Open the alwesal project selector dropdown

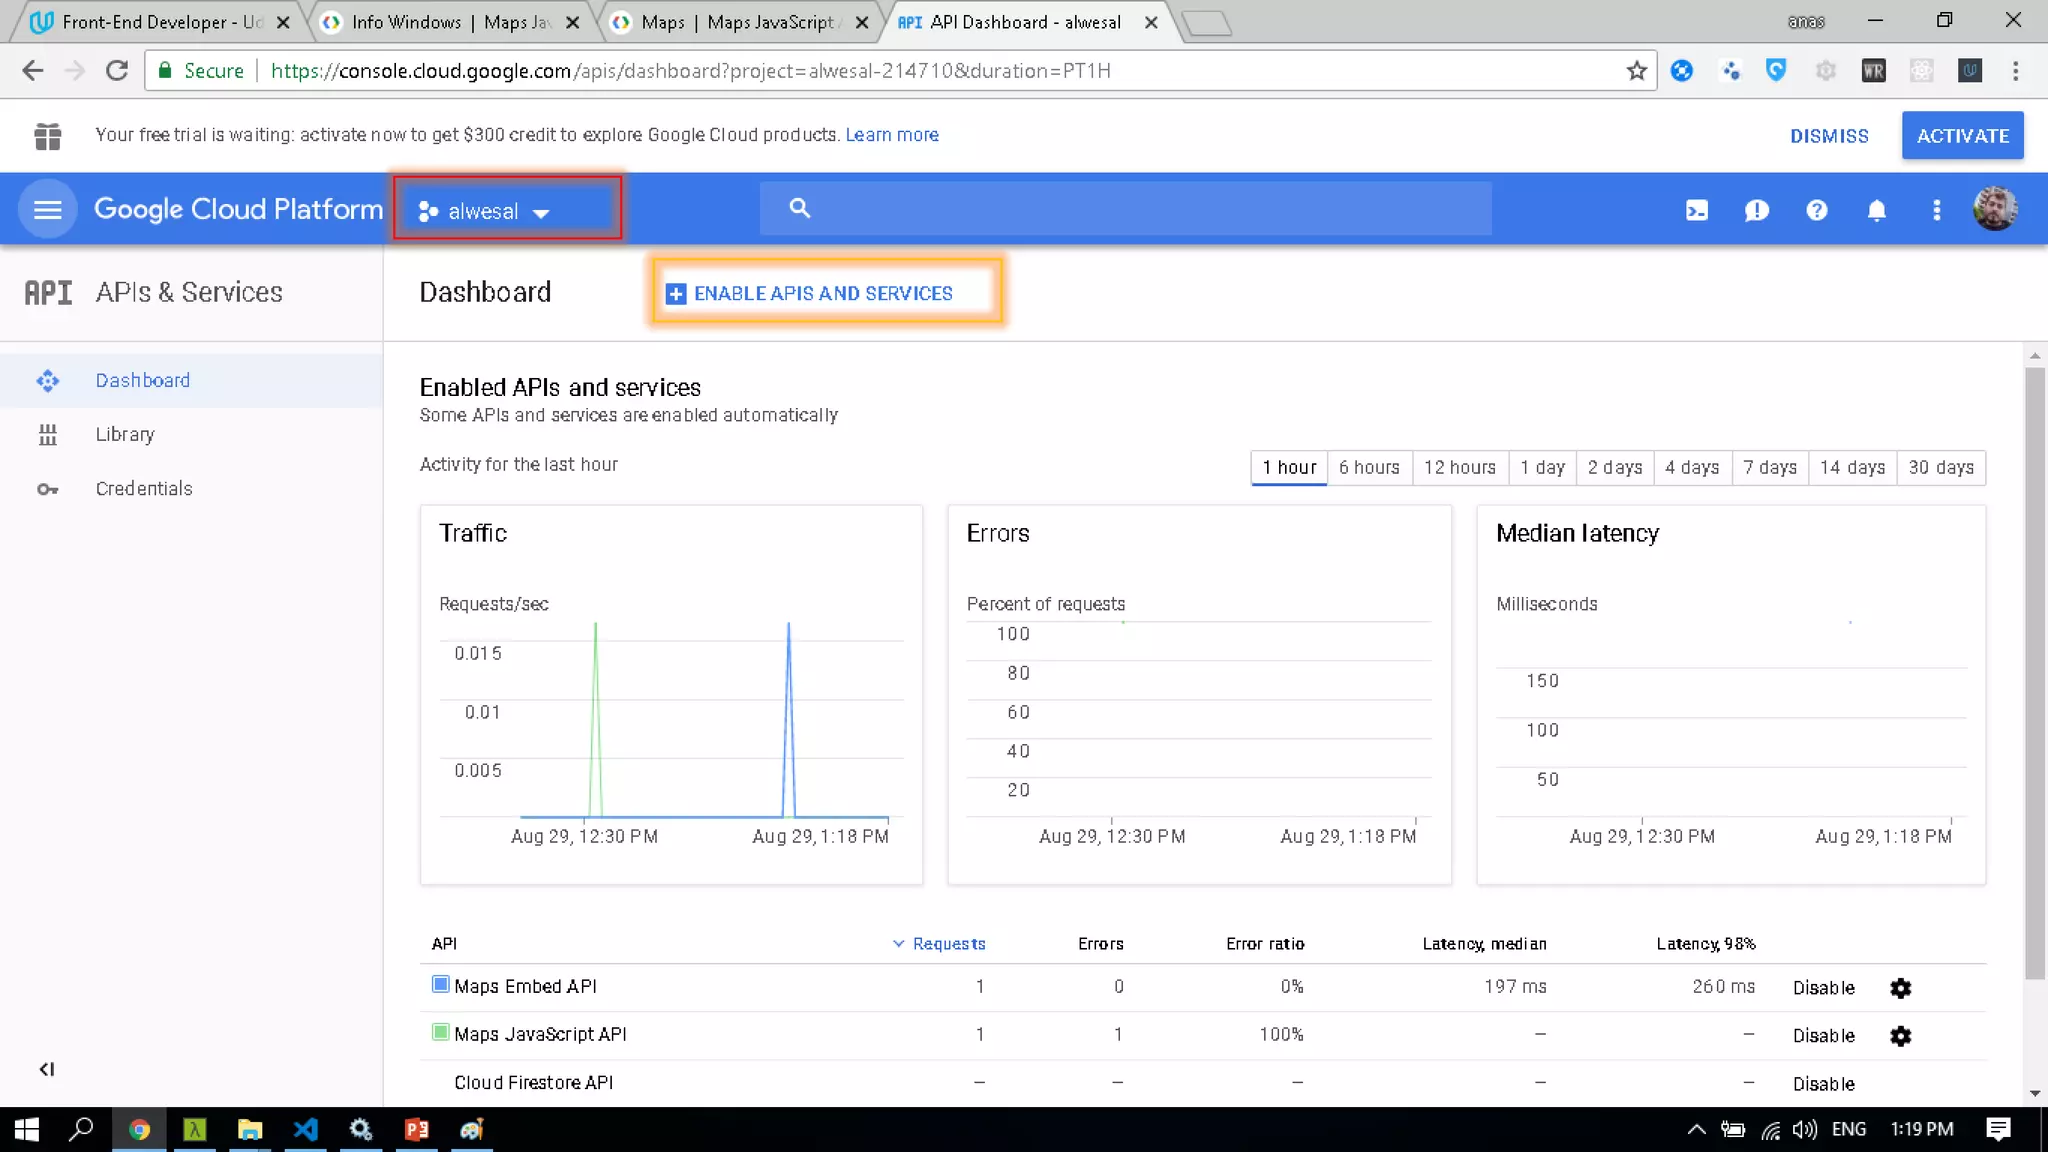tap(507, 209)
